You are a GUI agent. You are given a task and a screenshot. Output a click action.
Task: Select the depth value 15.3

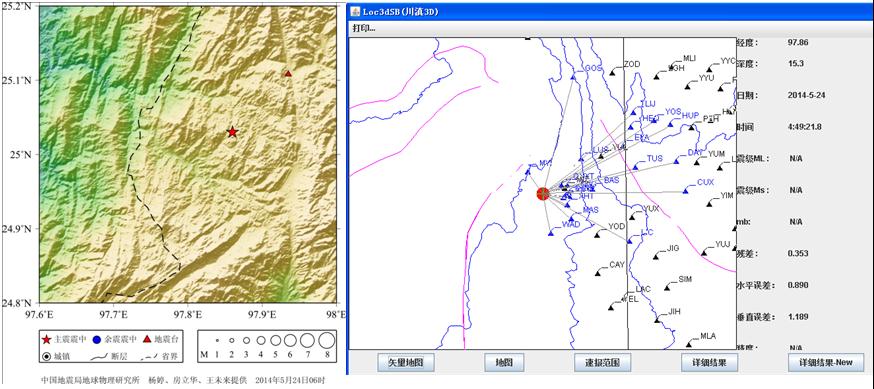tap(795, 64)
